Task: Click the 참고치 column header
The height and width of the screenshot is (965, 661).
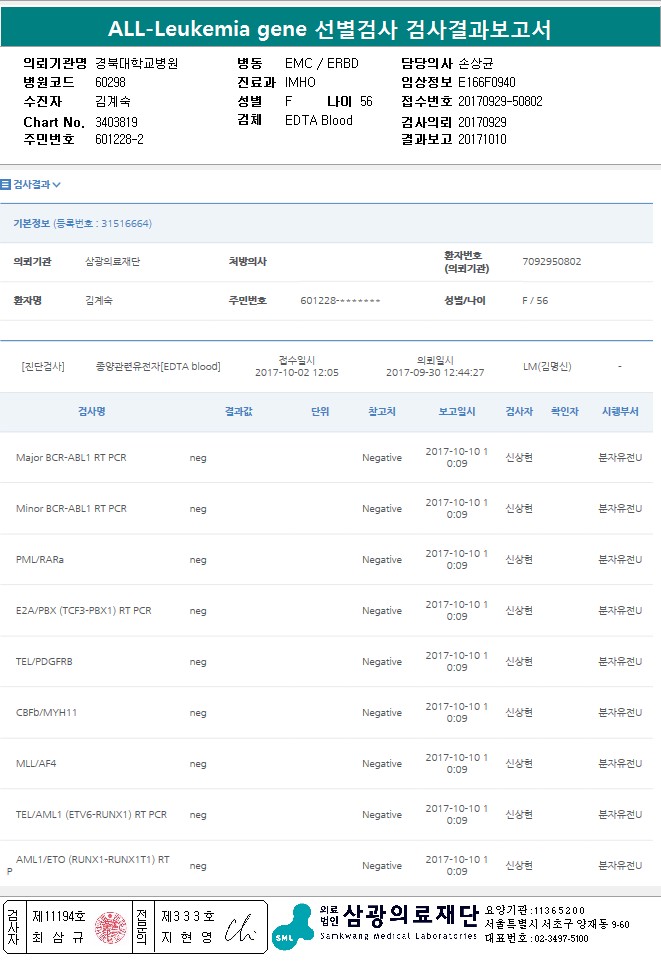Action: point(382,411)
